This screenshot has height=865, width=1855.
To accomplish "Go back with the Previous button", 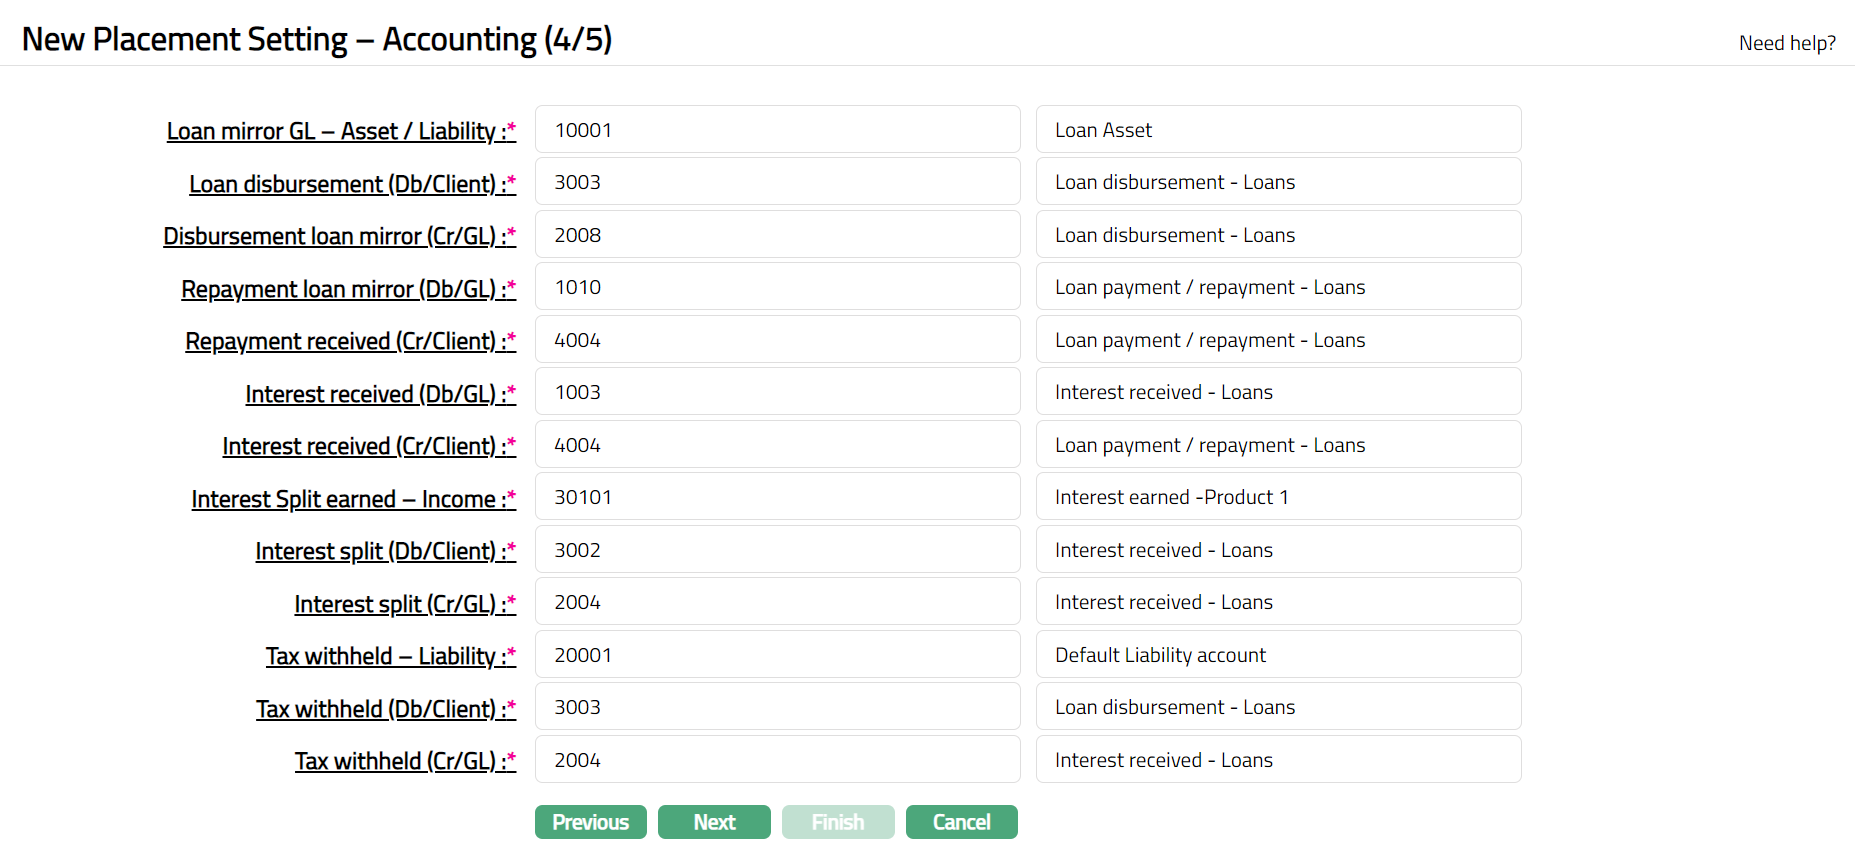I will tap(590, 822).
